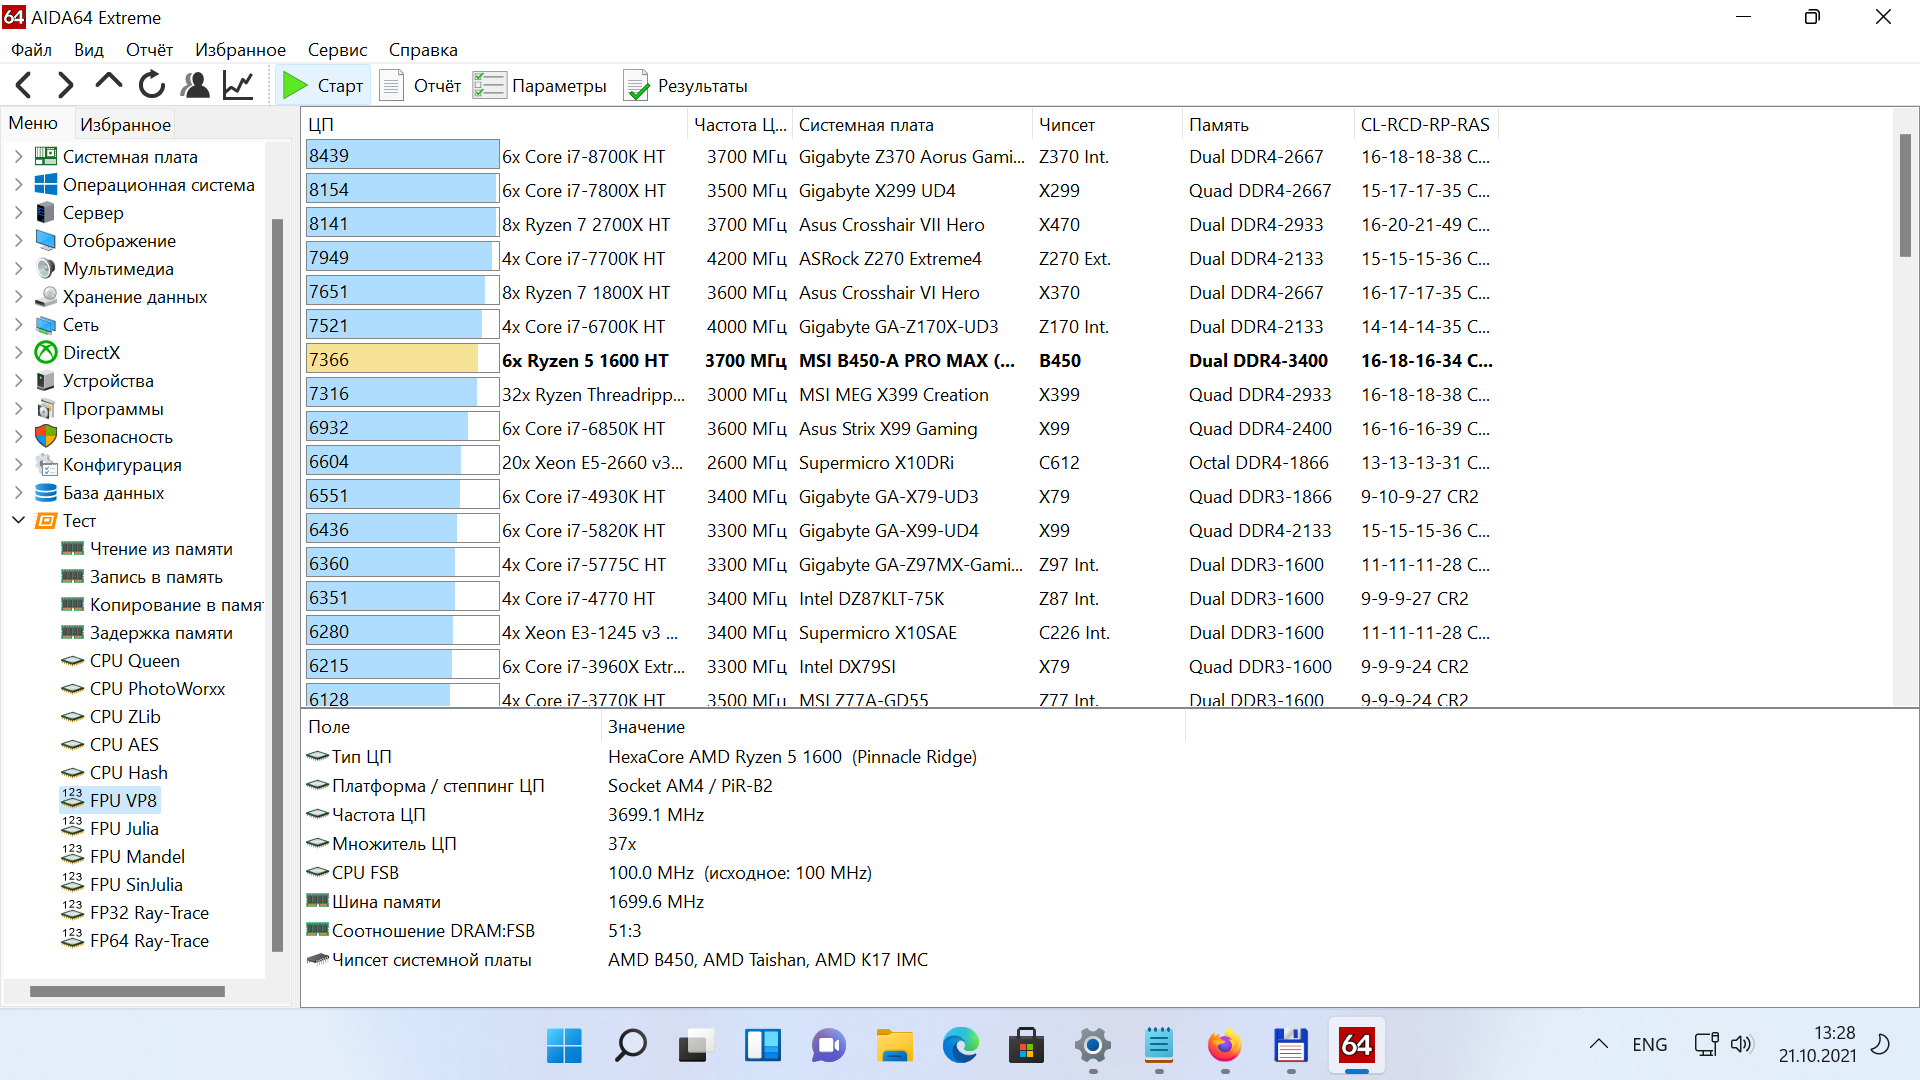Select FPU Julia benchmark item
This screenshot has width=1920, height=1080.
124,829
